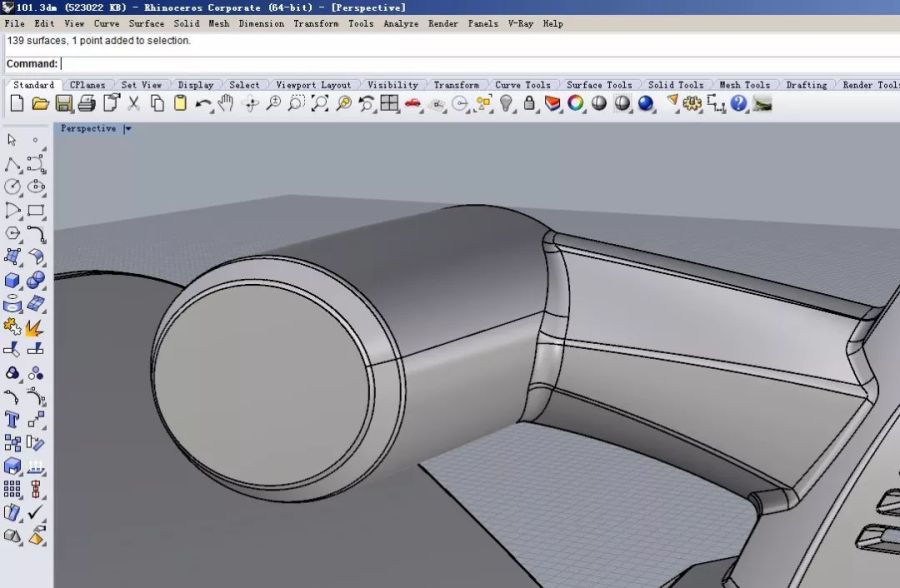
Task: Select the Pan view hand tool
Action: [x=227, y=104]
